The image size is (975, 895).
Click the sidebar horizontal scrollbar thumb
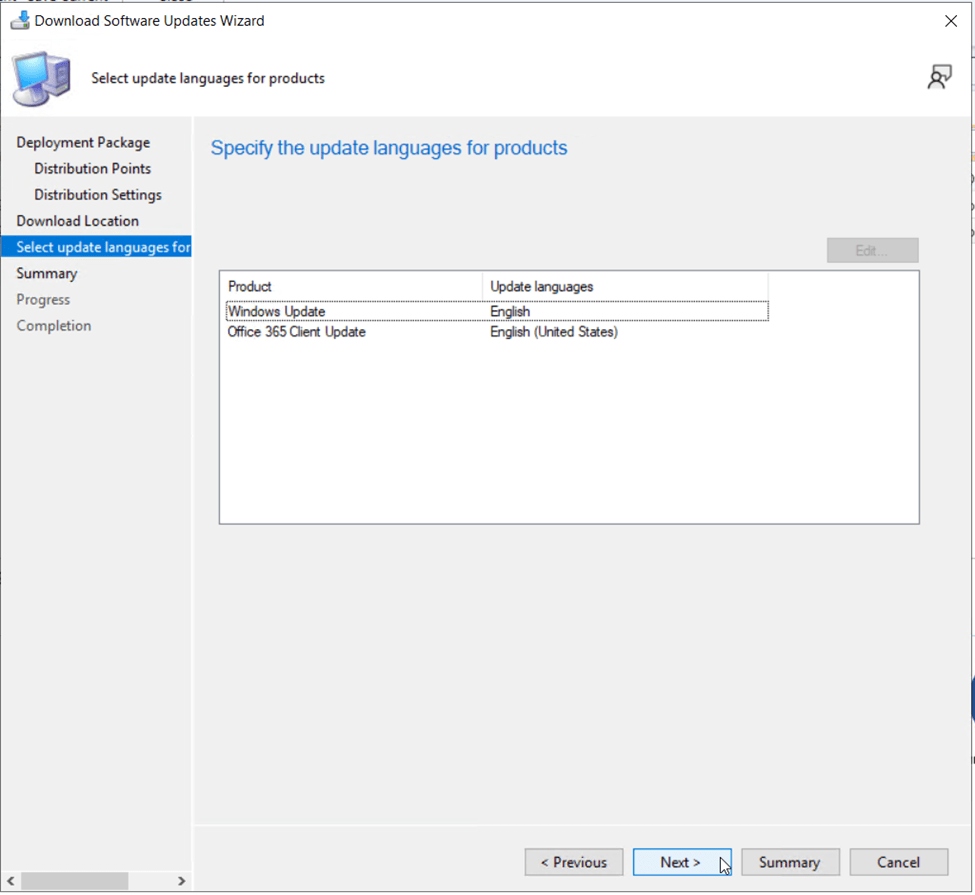pyautogui.click(x=75, y=881)
